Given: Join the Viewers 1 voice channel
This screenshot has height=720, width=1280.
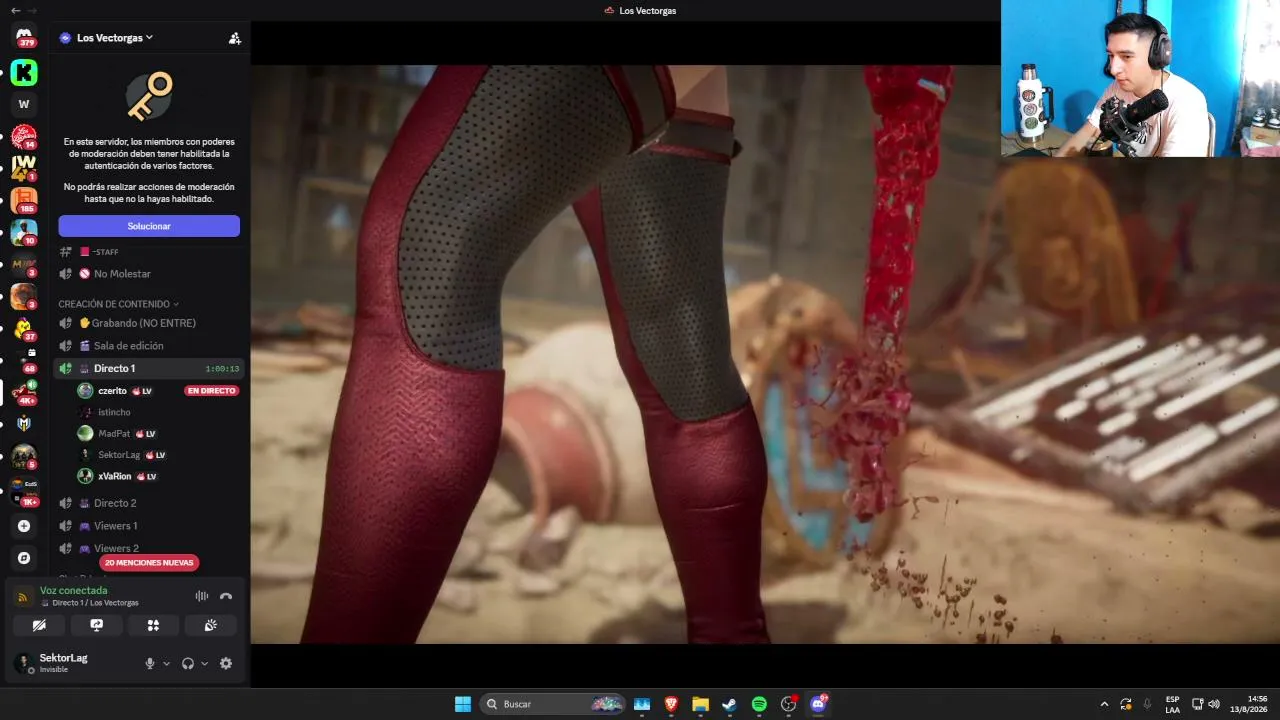Looking at the screenshot, I should (x=149, y=526).
